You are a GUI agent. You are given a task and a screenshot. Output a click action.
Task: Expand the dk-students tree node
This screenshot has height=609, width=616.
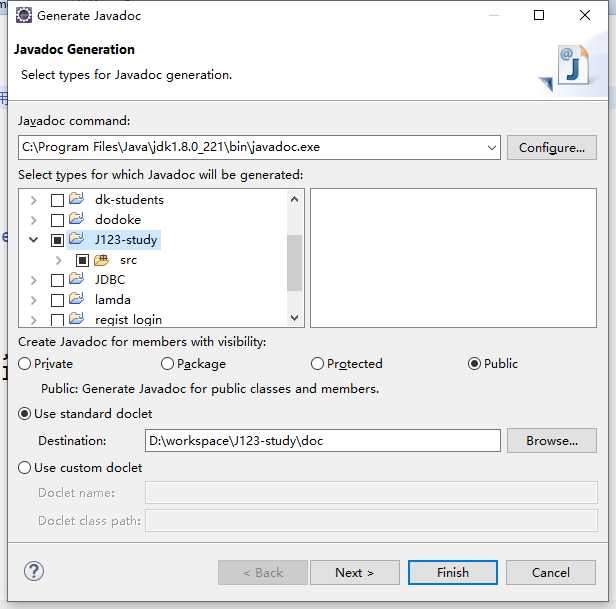34,200
